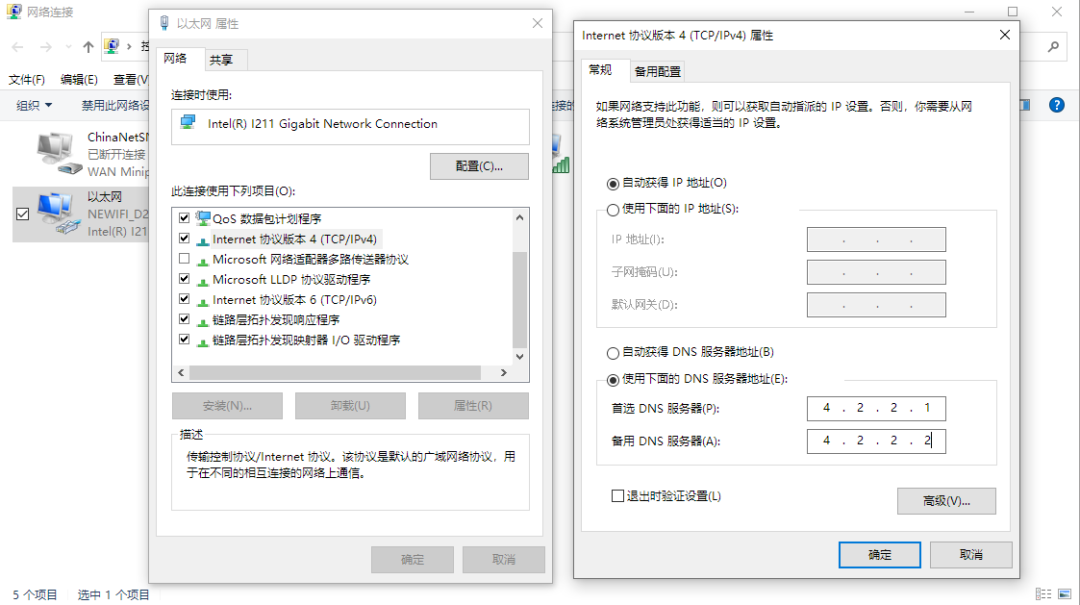Image resolution: width=1080 pixels, height=605 pixels.
Task: Click scroll down arrow in items list
Action: 520,356
